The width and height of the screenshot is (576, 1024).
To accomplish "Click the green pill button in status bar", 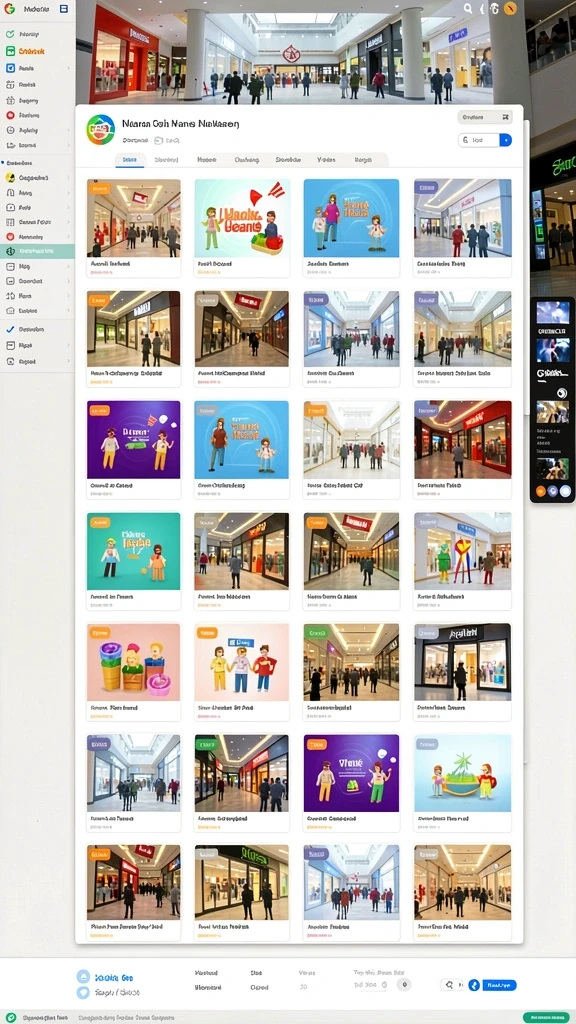I will pos(546,1017).
